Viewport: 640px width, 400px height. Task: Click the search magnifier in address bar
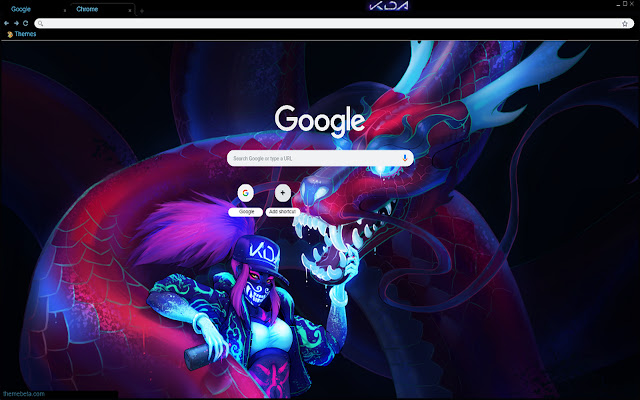pos(40,24)
